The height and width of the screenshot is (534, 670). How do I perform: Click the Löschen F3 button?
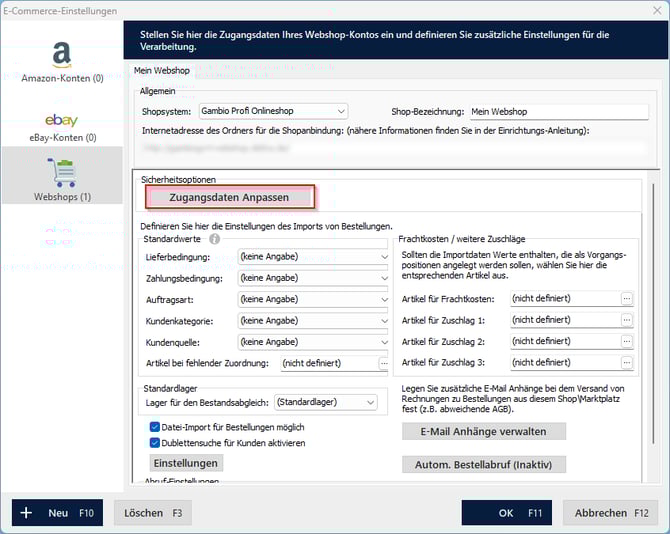(x=153, y=513)
